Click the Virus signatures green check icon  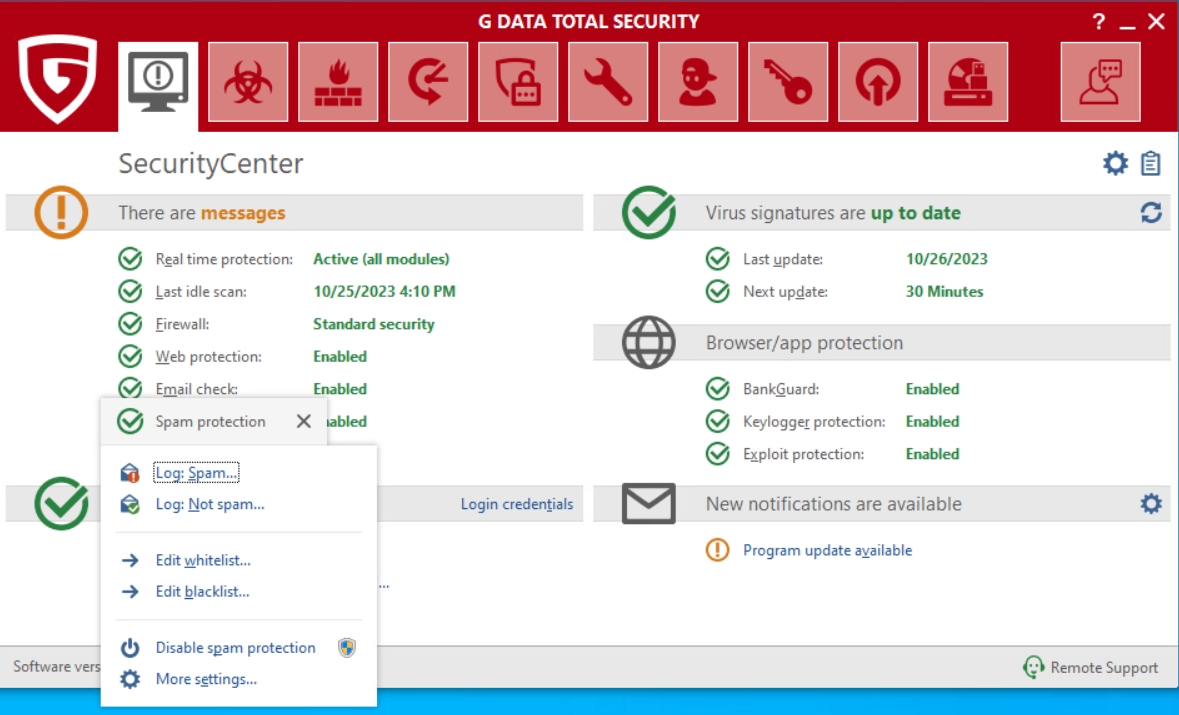tap(649, 213)
